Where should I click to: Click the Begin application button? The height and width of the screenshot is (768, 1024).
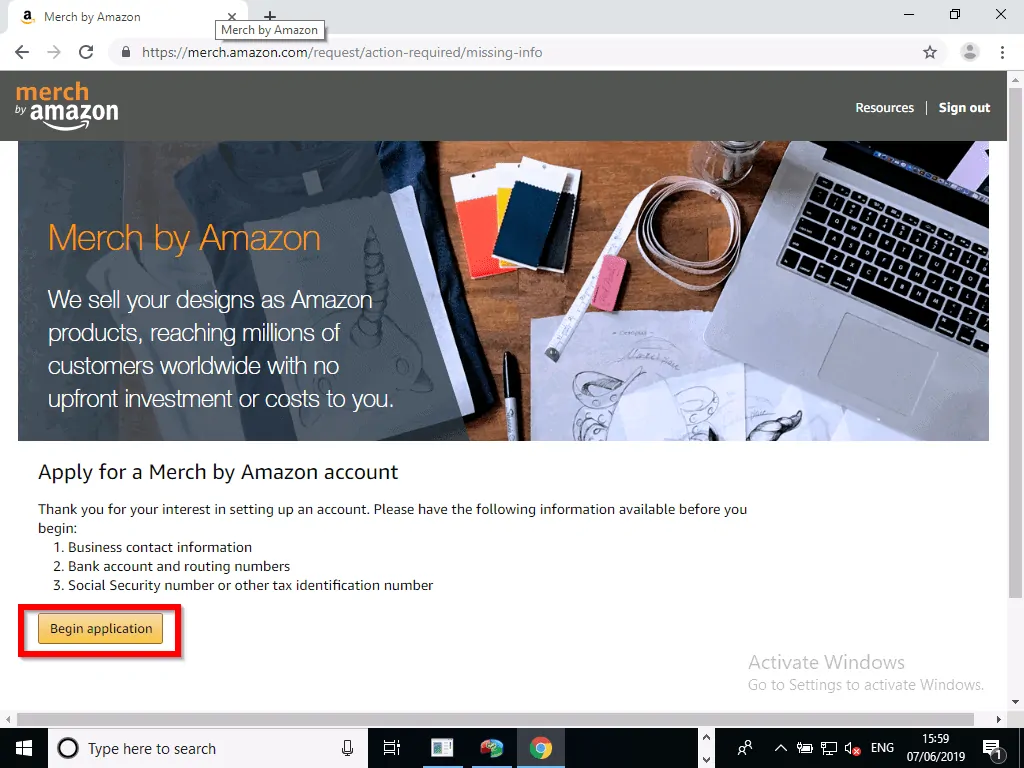click(x=100, y=629)
